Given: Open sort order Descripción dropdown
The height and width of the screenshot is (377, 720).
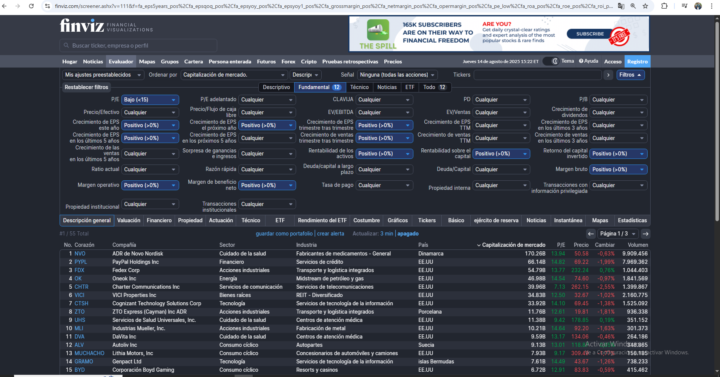Looking at the screenshot, I should (305, 75).
